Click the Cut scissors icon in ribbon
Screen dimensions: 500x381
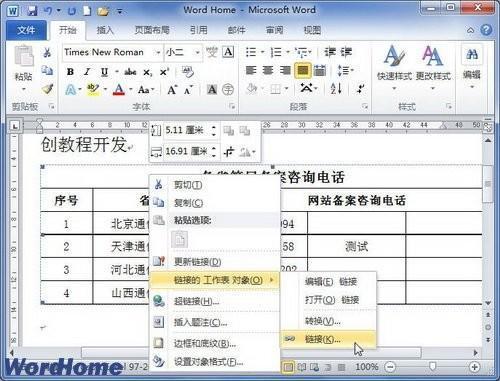pos(47,52)
